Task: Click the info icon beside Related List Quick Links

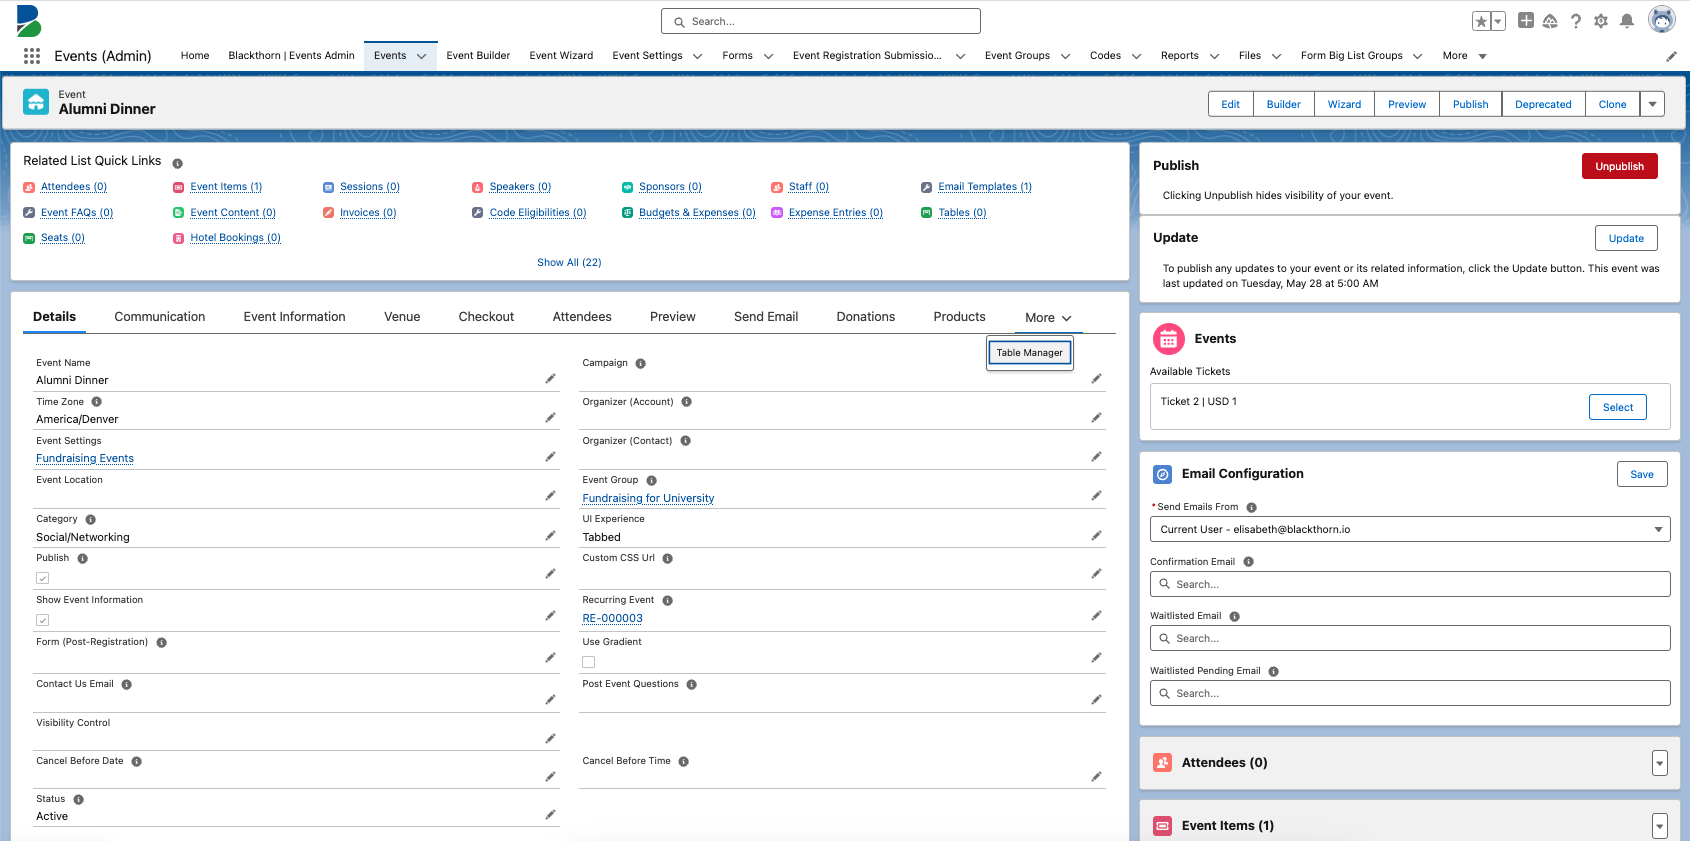Action: pos(178,163)
